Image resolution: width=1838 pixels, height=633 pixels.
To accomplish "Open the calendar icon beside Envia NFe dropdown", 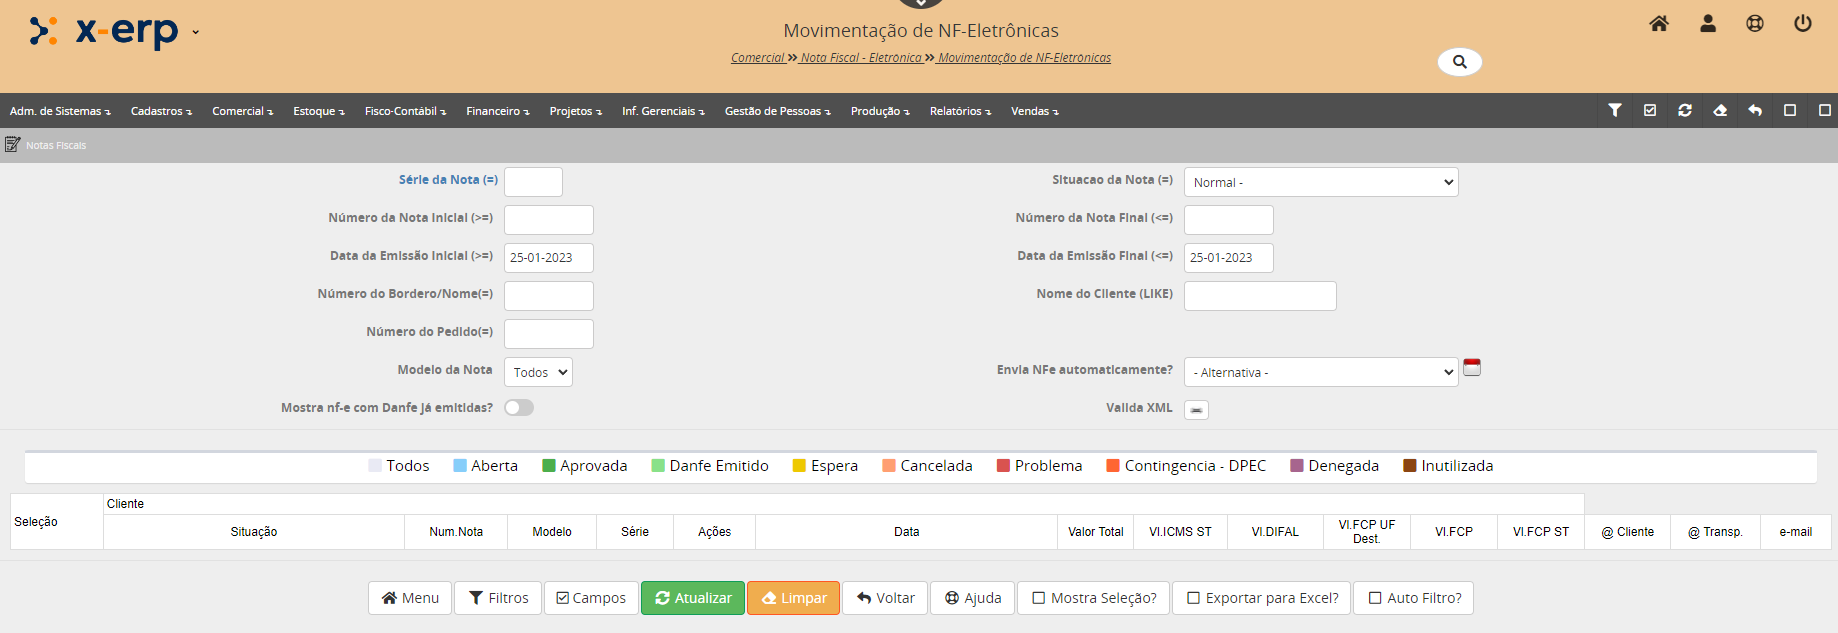I will (x=1472, y=368).
